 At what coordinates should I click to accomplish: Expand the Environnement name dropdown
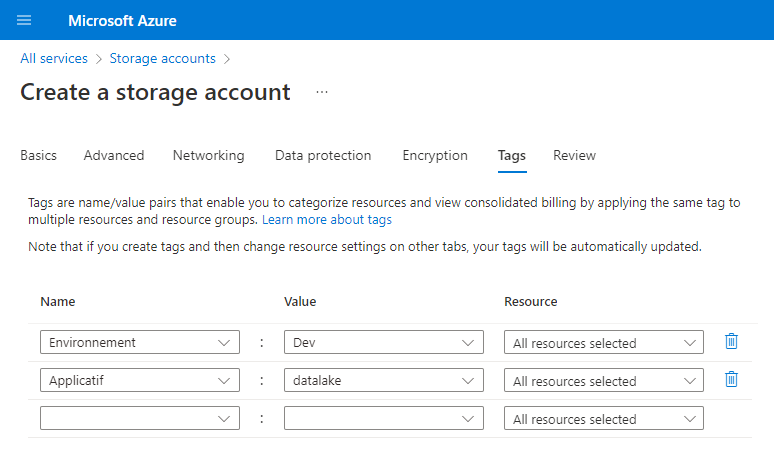140,342
